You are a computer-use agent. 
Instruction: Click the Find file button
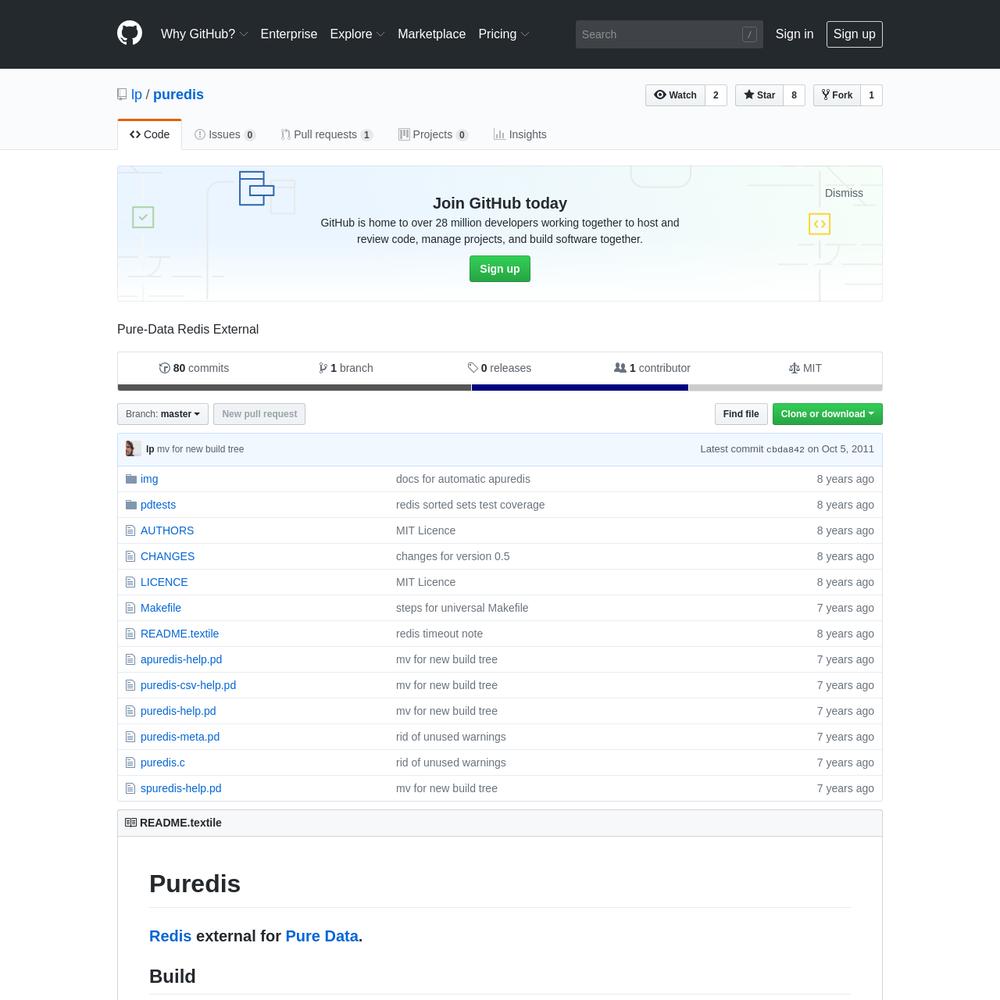(x=741, y=414)
